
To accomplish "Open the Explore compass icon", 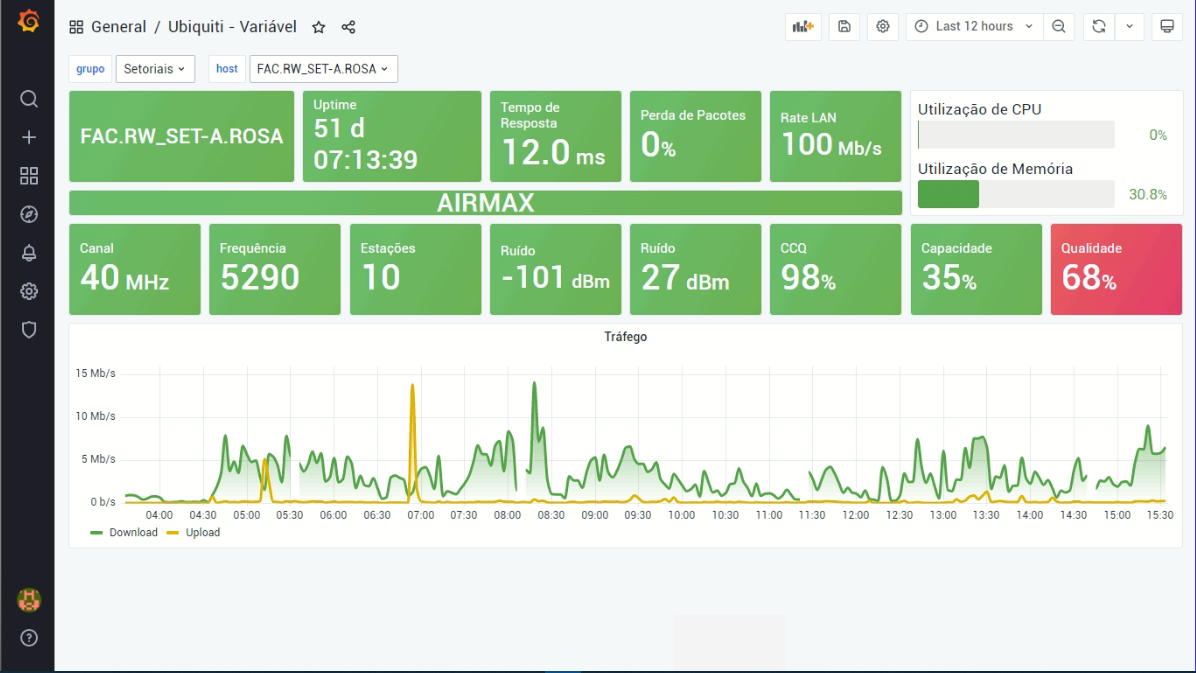I will [29, 214].
